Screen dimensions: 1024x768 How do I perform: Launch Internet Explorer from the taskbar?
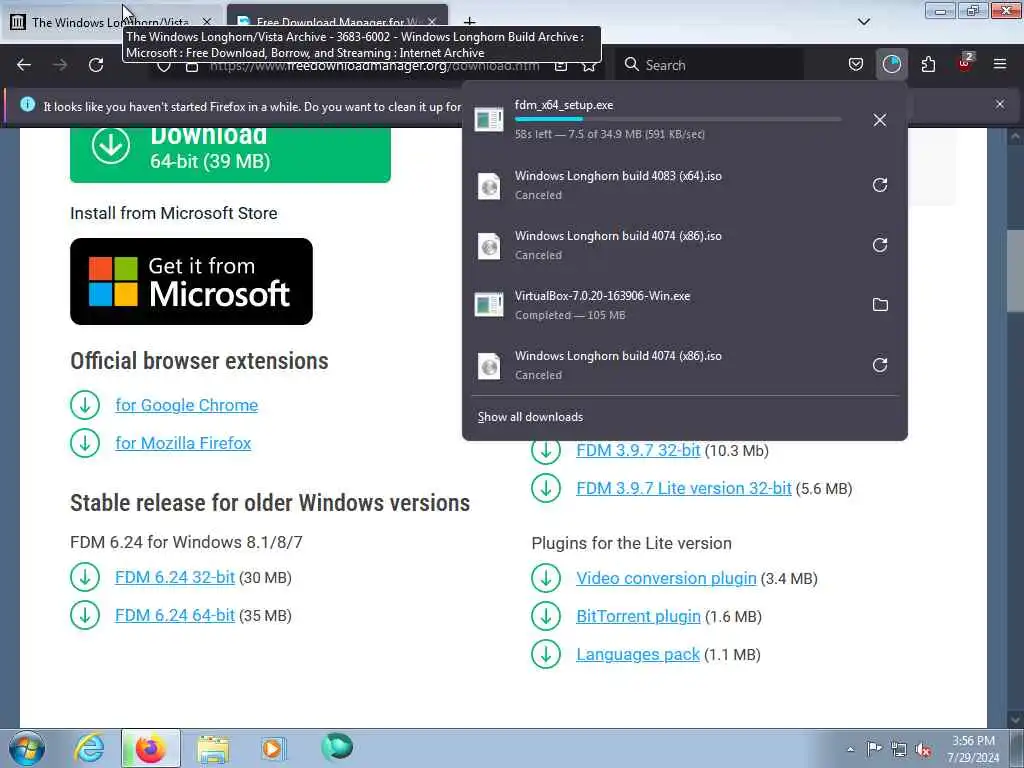tap(89, 748)
